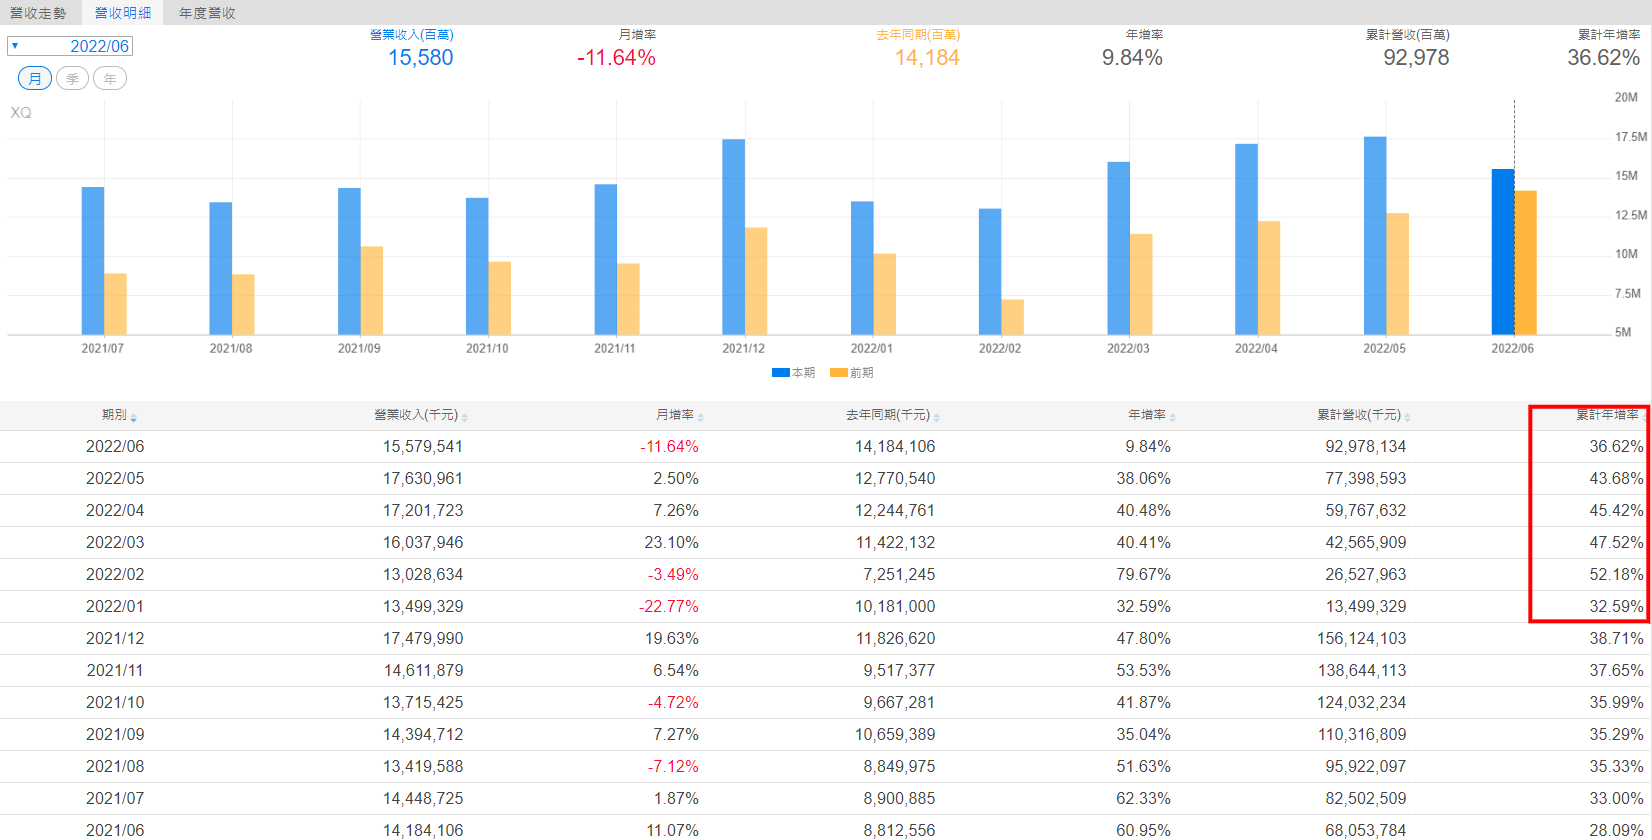
Task: Click the 2022/02 orange prior-period bar
Action: [x=1013, y=317]
